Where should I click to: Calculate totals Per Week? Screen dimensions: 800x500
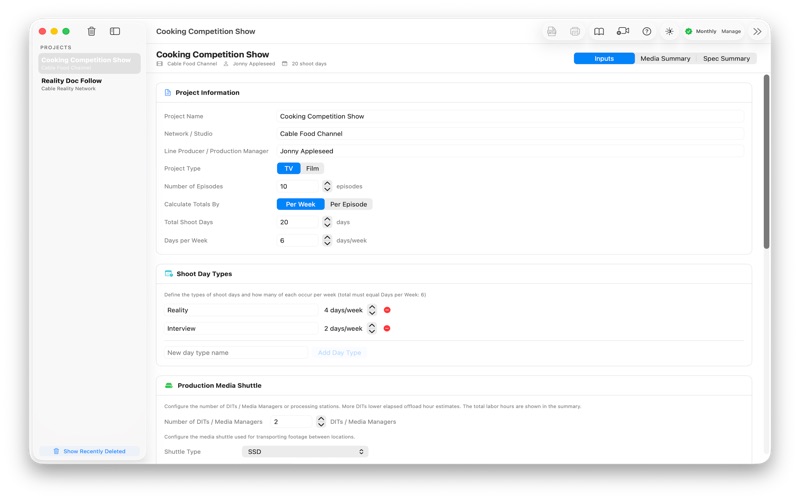point(301,204)
